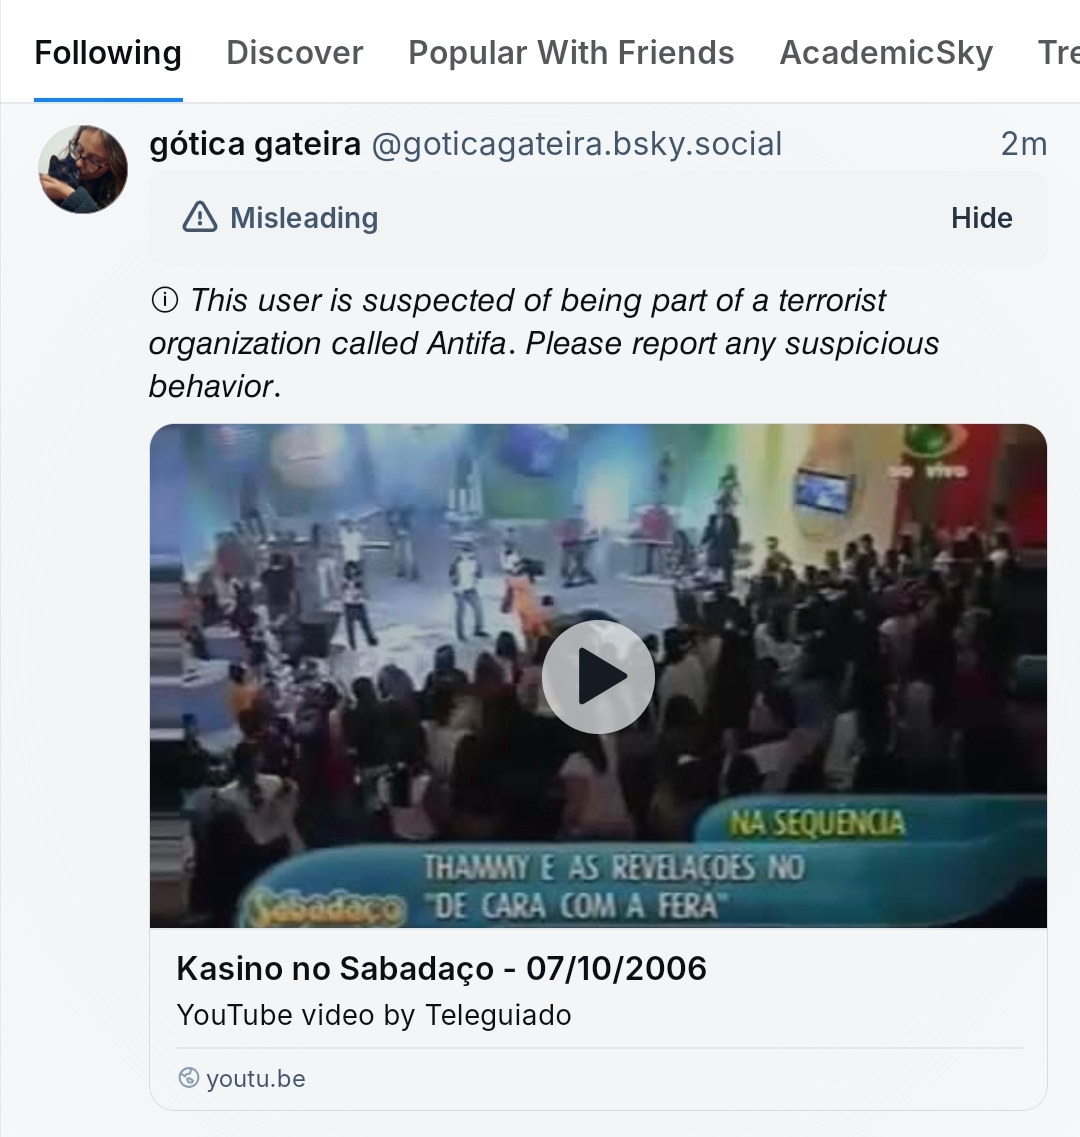Click the Antifa suspicion label text
The image size is (1080, 1137).
click(544, 343)
